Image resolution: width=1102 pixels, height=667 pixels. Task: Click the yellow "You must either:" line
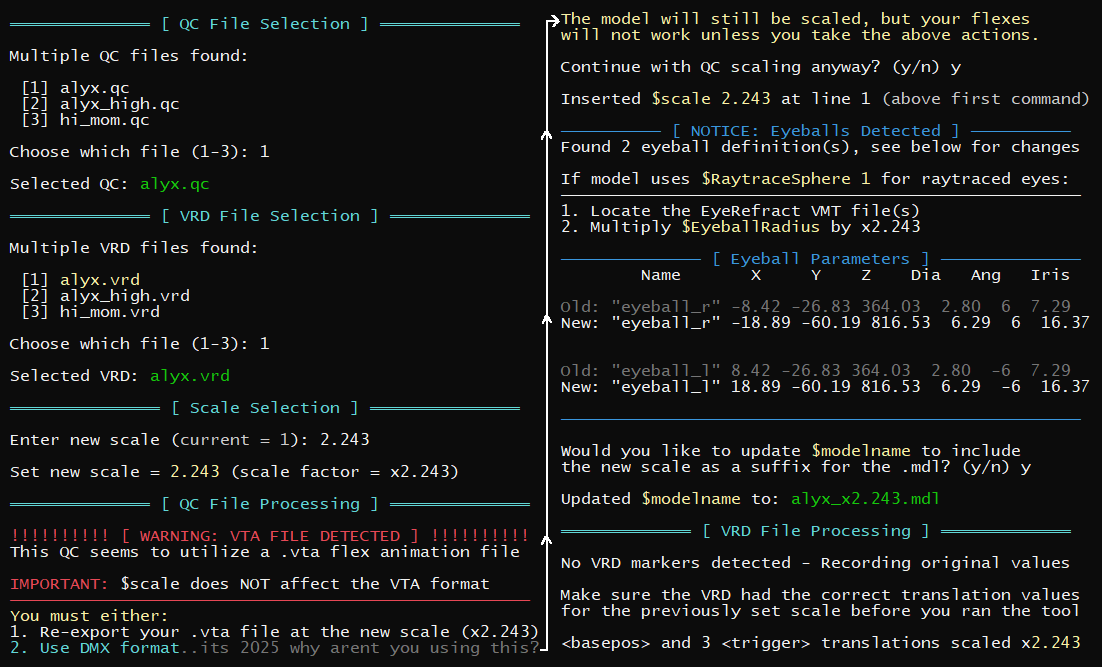coord(89,616)
